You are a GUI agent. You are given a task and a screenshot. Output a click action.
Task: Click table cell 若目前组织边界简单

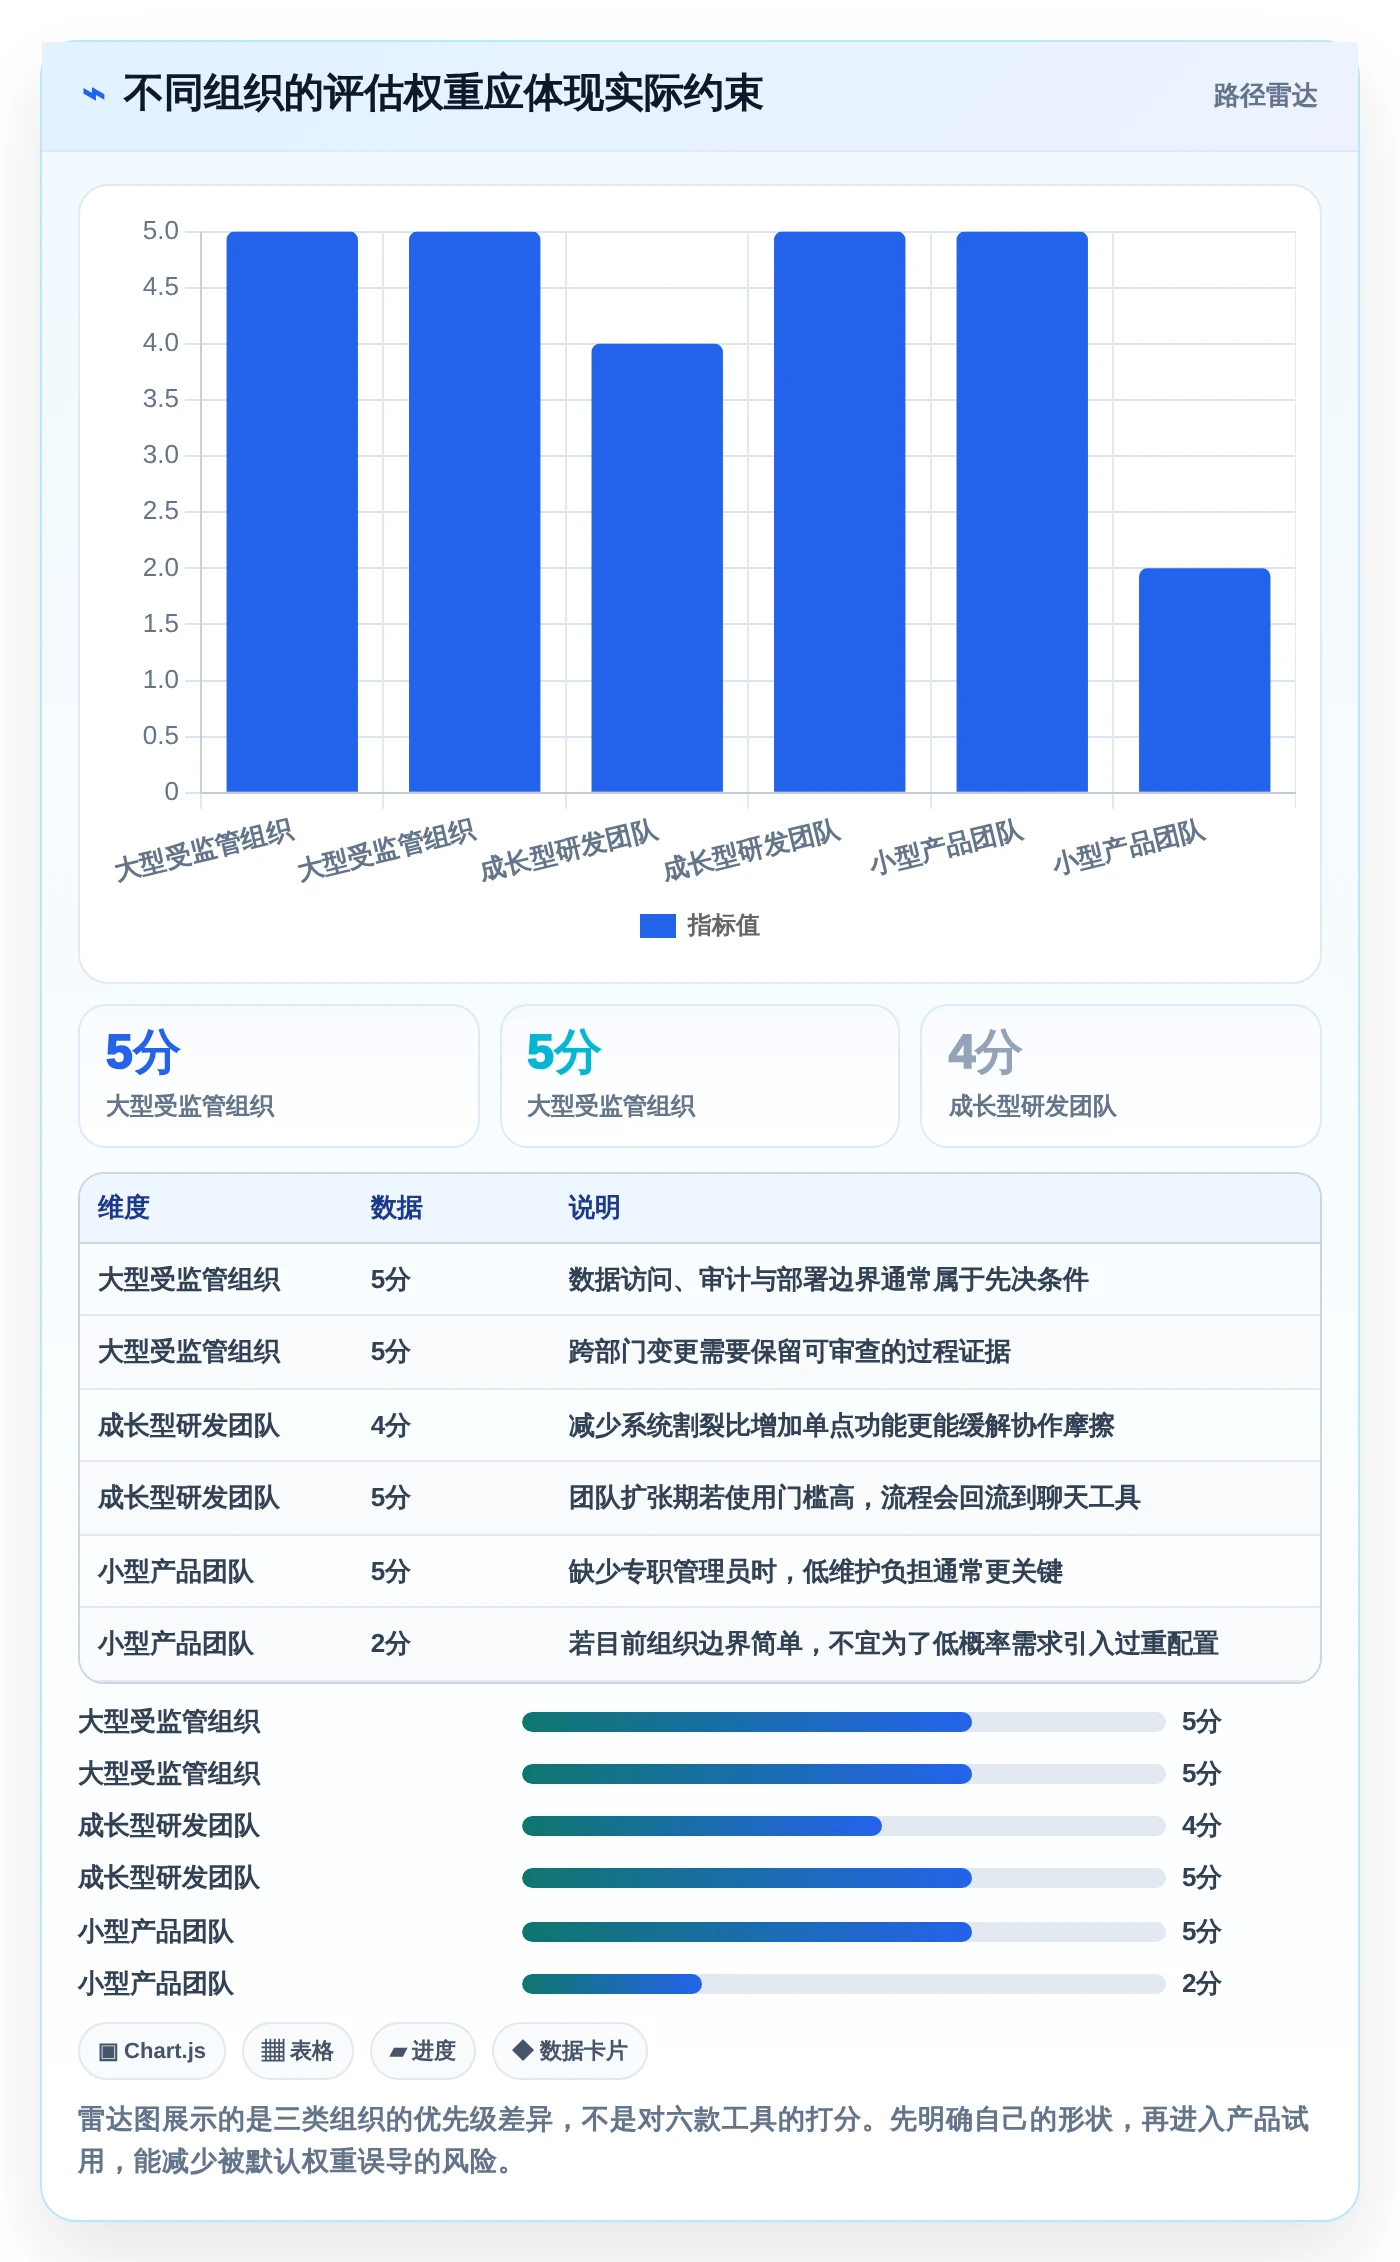coord(893,1643)
